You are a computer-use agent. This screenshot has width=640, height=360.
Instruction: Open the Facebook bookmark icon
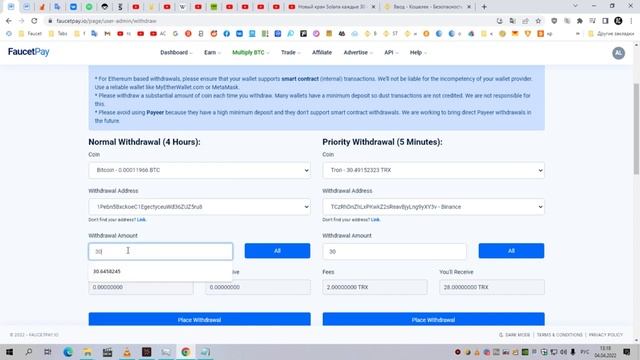tap(227, 34)
